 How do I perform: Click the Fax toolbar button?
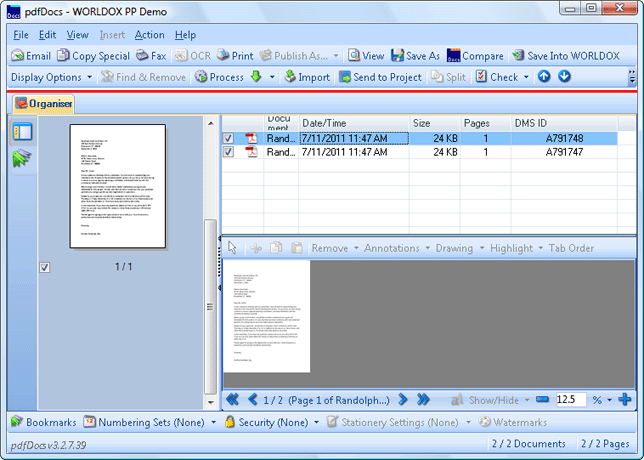tap(151, 55)
